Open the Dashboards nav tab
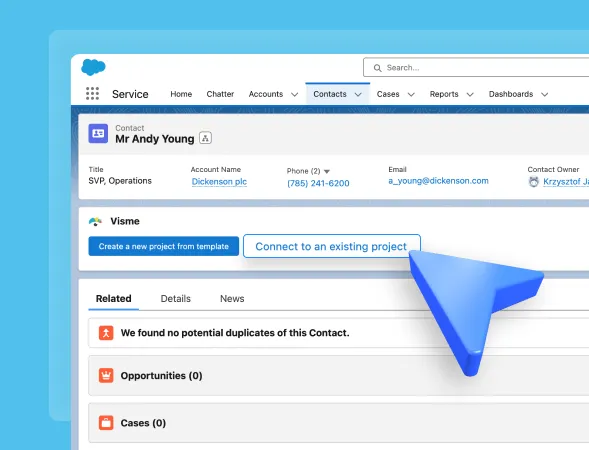589x450 pixels. 511,94
